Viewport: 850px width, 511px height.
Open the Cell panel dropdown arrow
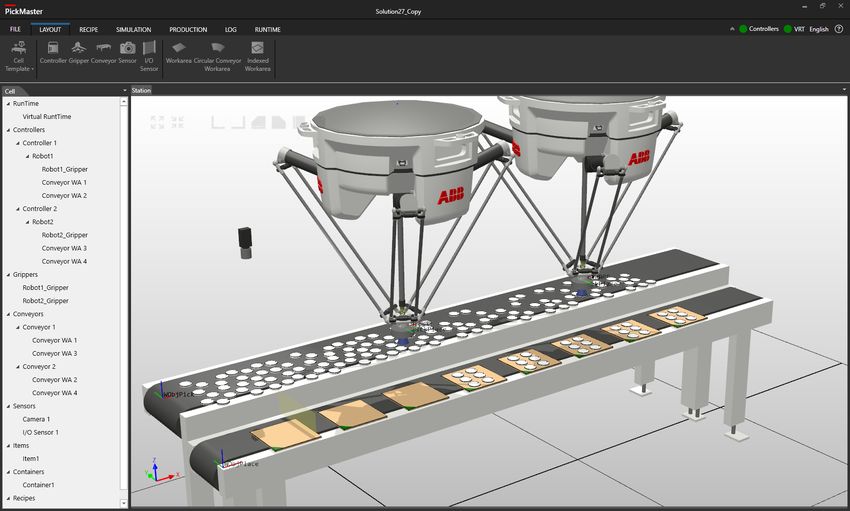click(125, 90)
